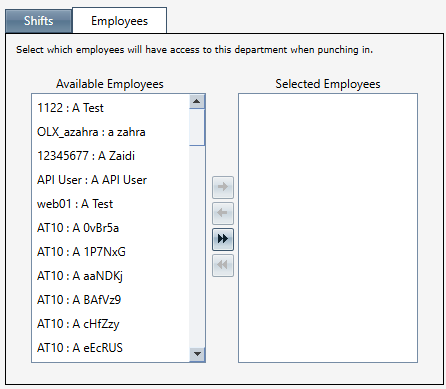Image resolution: width=446 pixels, height=389 pixels.
Task: Select employee AT10 : A aaNDKj
Action: pyautogui.click(x=110, y=276)
